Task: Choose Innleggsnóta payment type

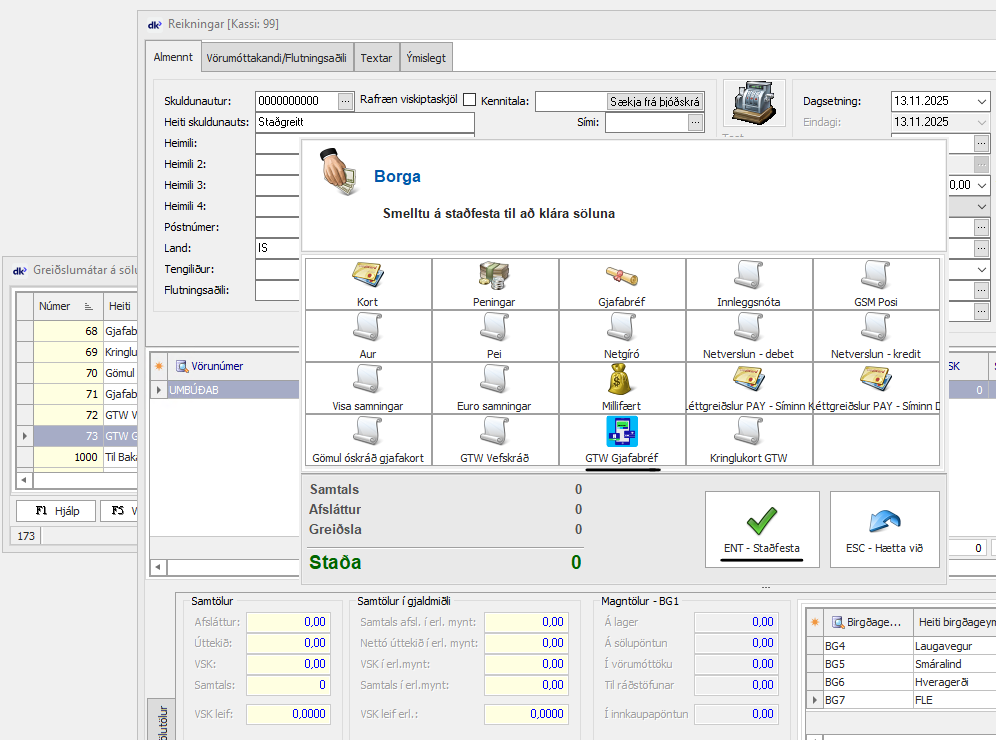Action: [748, 282]
